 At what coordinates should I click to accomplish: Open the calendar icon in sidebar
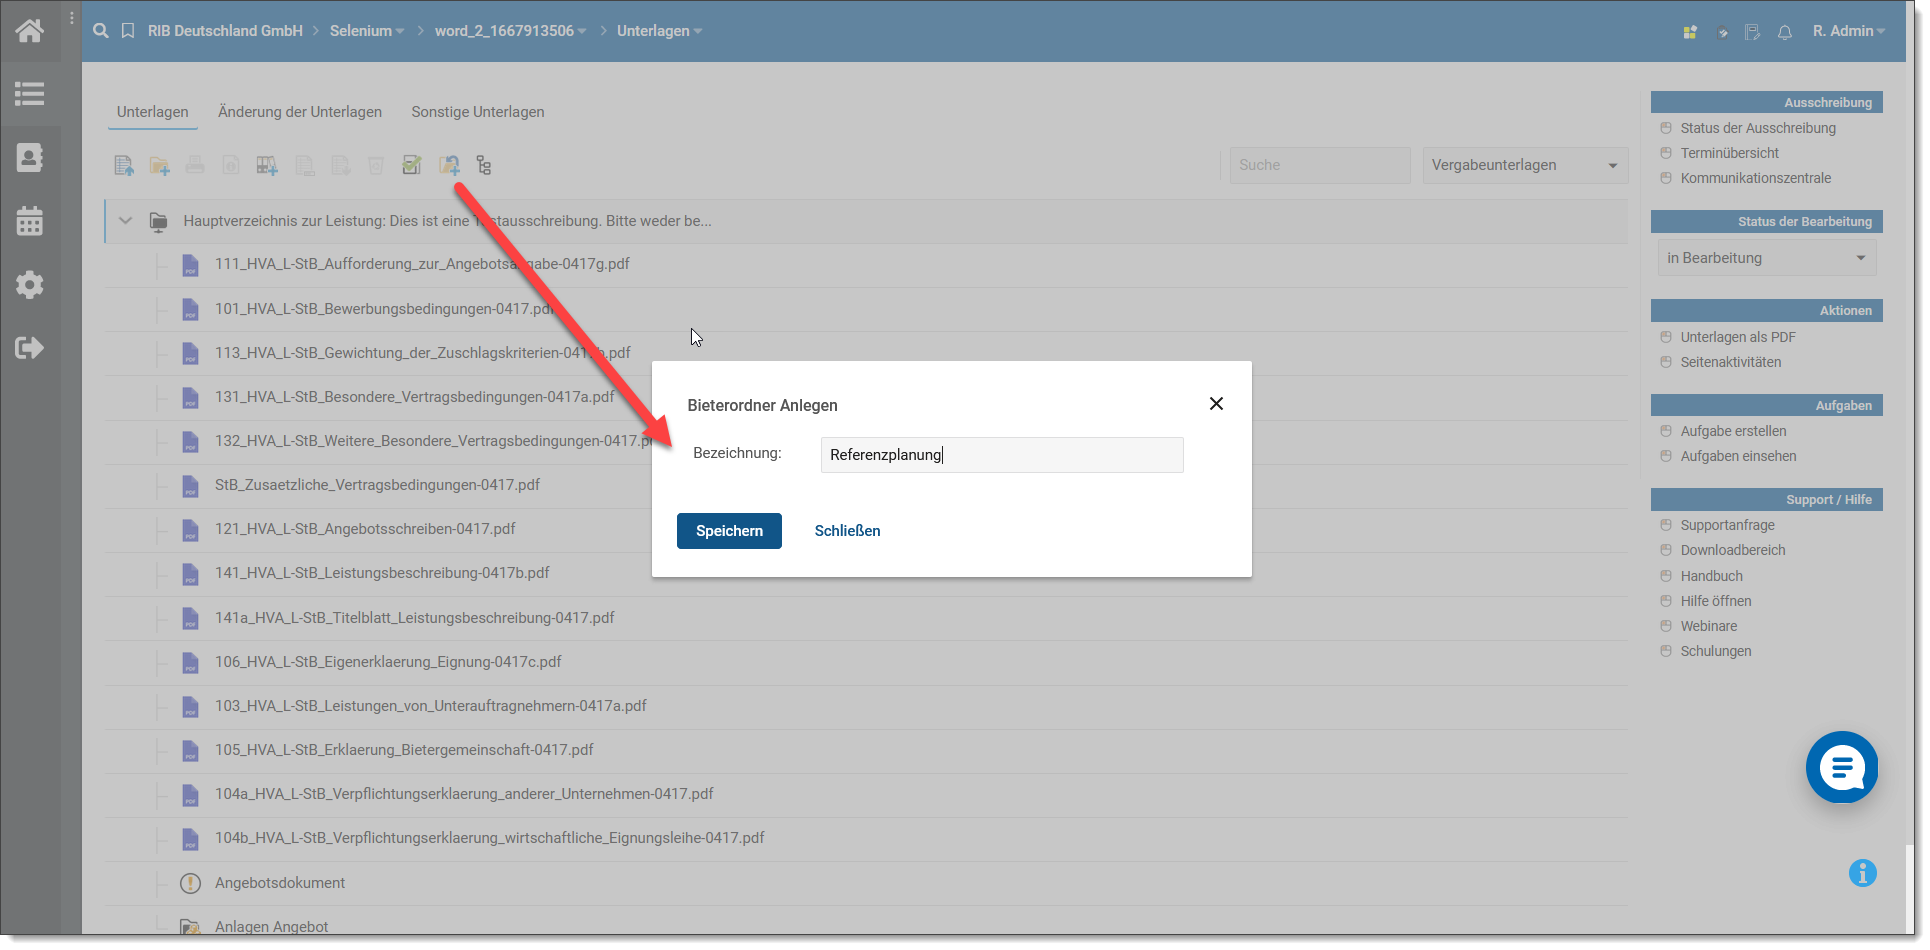click(30, 221)
